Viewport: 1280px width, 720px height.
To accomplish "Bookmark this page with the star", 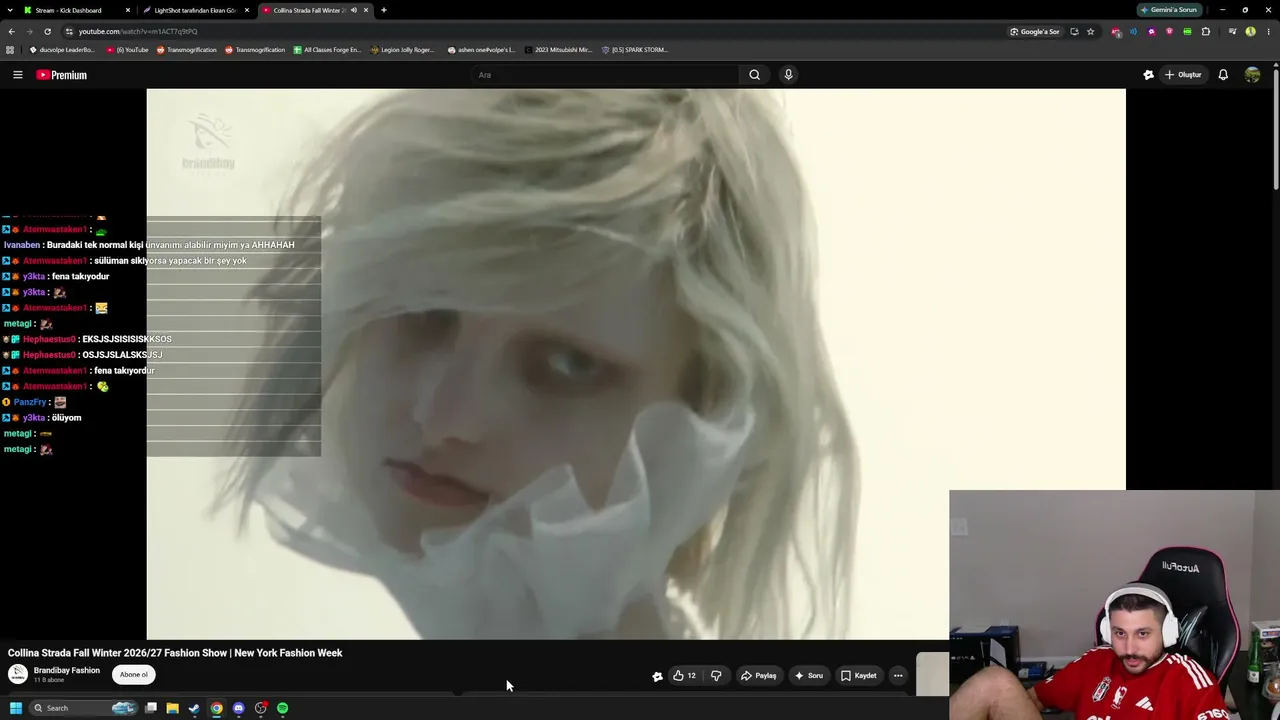I will (1091, 31).
